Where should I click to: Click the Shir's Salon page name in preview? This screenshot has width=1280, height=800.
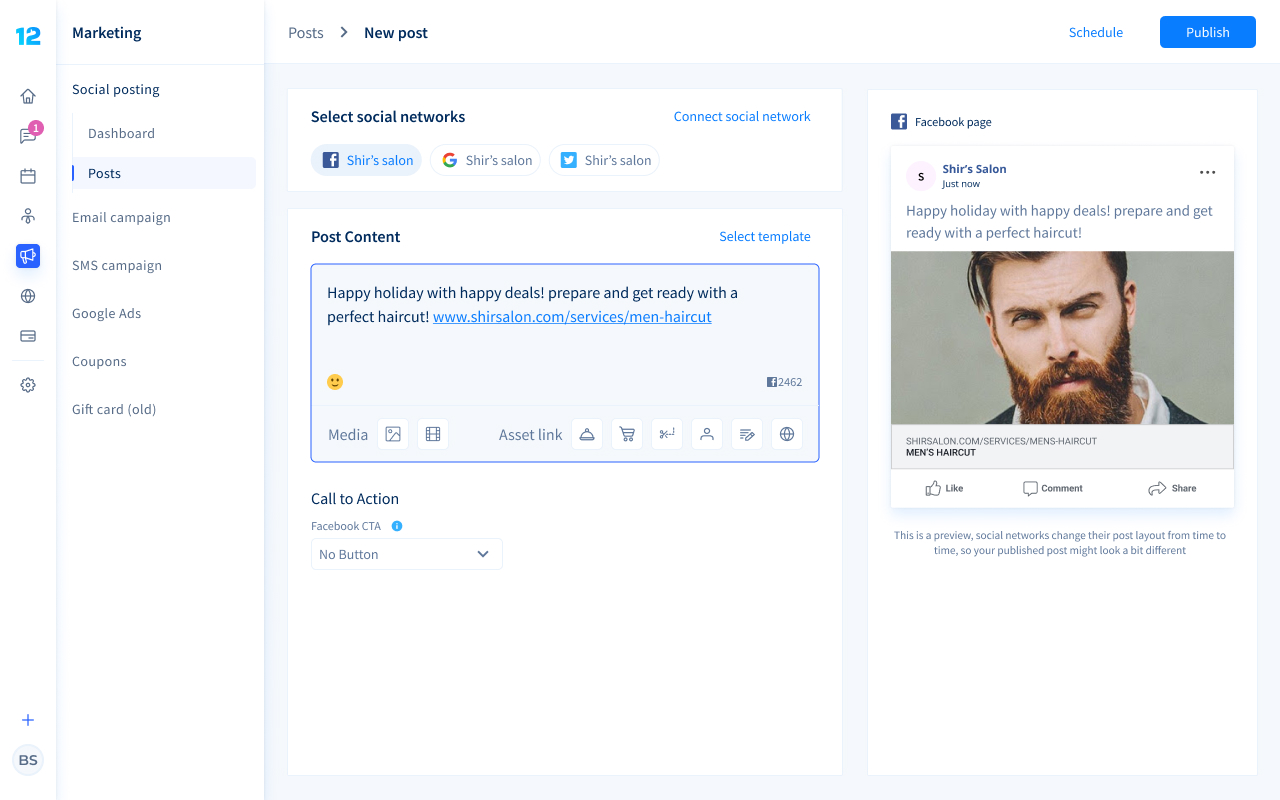click(974, 169)
